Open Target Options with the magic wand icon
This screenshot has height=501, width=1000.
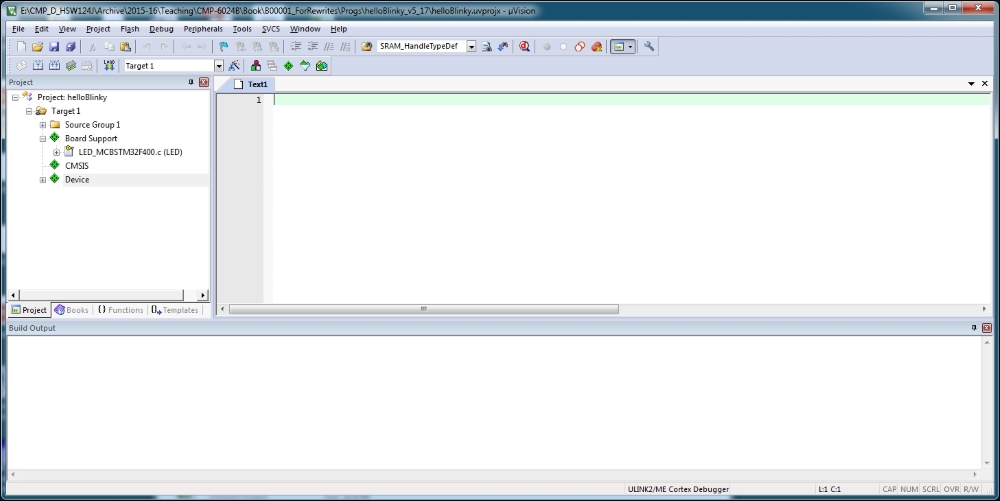pos(234,66)
